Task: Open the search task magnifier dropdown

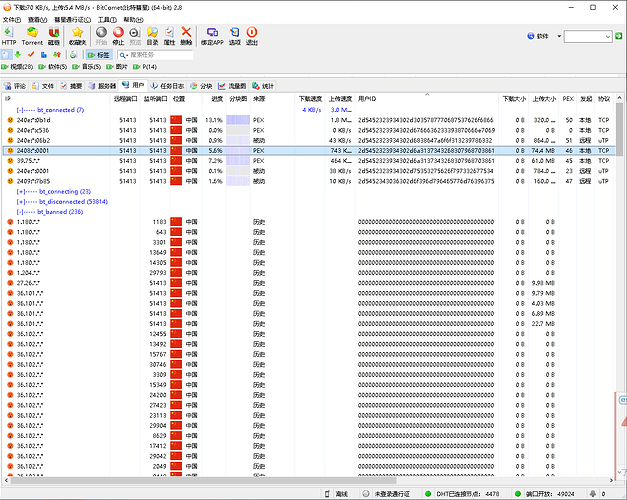Action: point(123,55)
